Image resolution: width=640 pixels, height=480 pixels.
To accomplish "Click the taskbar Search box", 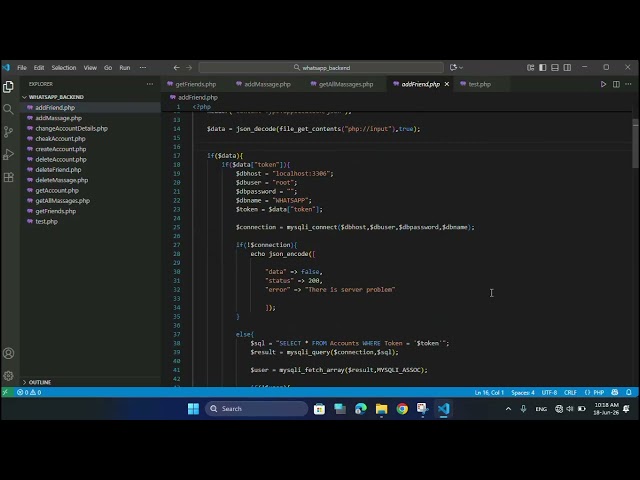I will pos(256,409).
